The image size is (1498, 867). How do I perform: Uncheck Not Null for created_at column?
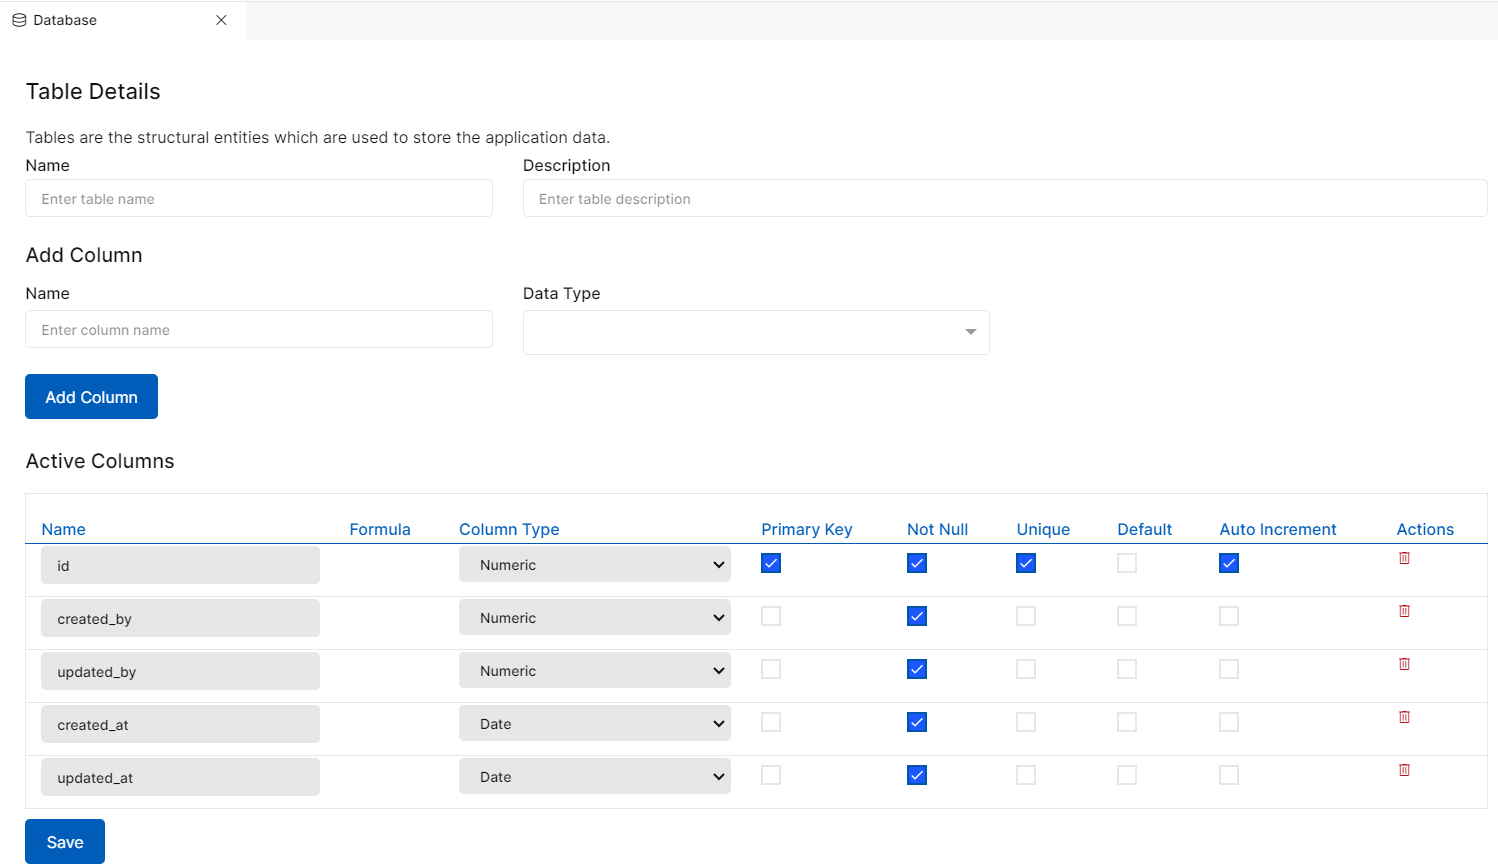(x=917, y=722)
